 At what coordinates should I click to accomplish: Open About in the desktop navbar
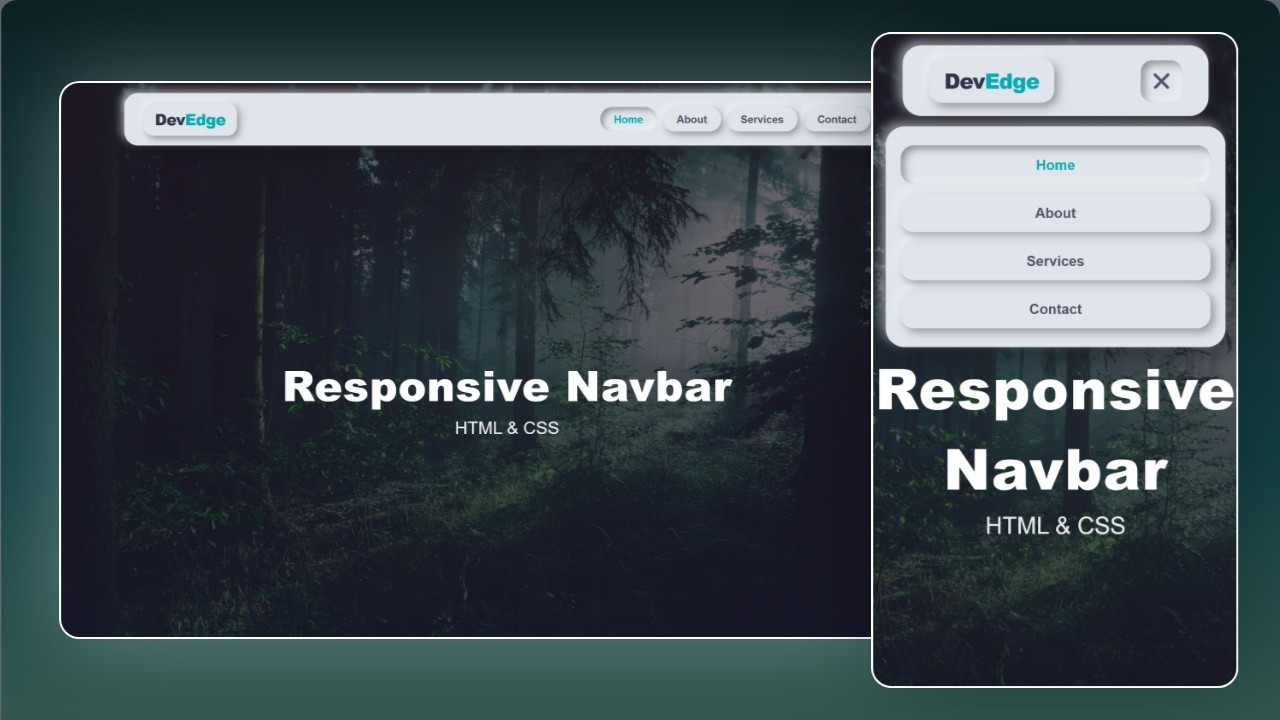coord(691,119)
